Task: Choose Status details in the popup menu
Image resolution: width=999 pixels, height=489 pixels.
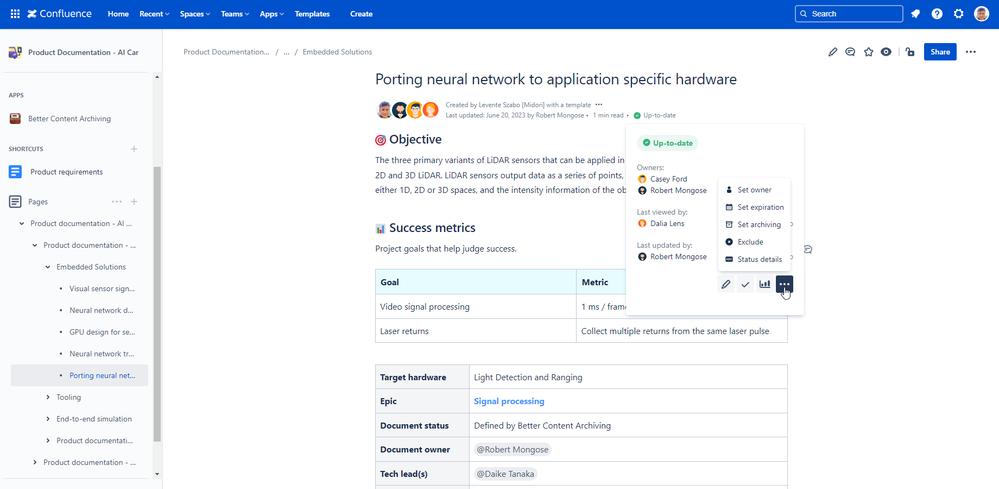Action: (759, 259)
